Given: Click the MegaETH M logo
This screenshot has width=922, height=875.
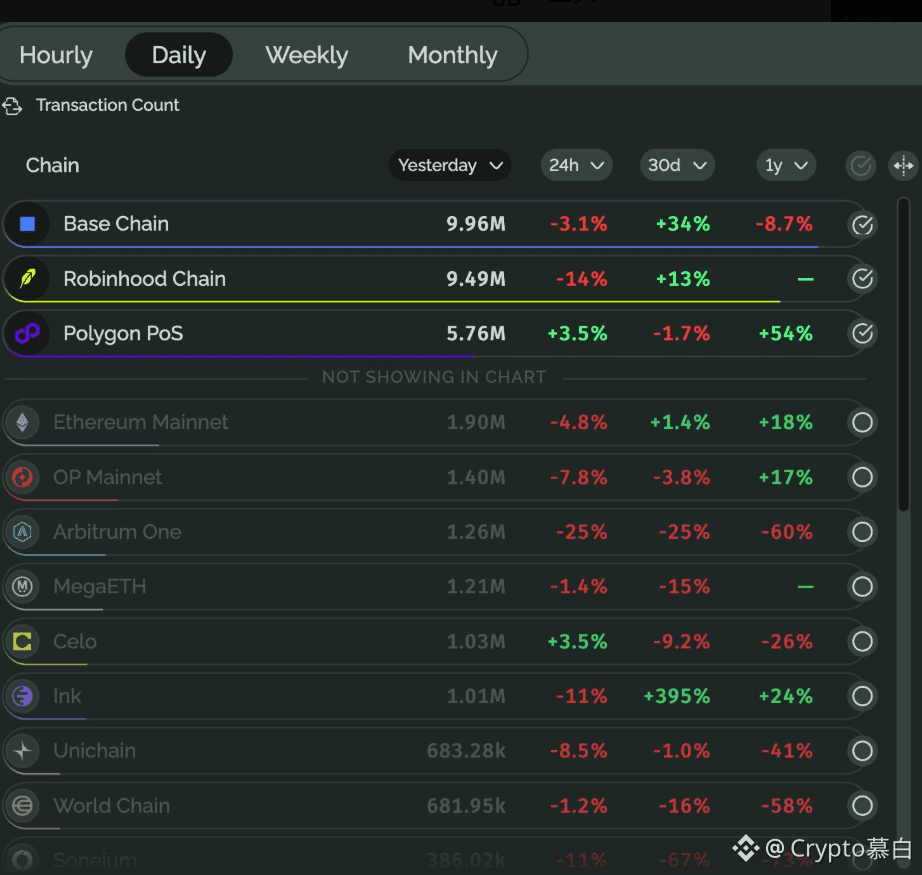Looking at the screenshot, I should click(x=22, y=586).
